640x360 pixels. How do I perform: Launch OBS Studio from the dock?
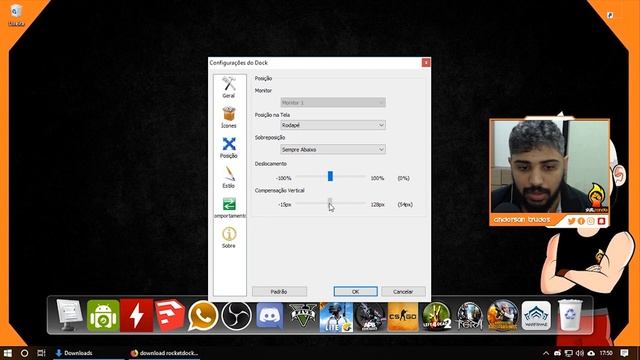tap(236, 316)
